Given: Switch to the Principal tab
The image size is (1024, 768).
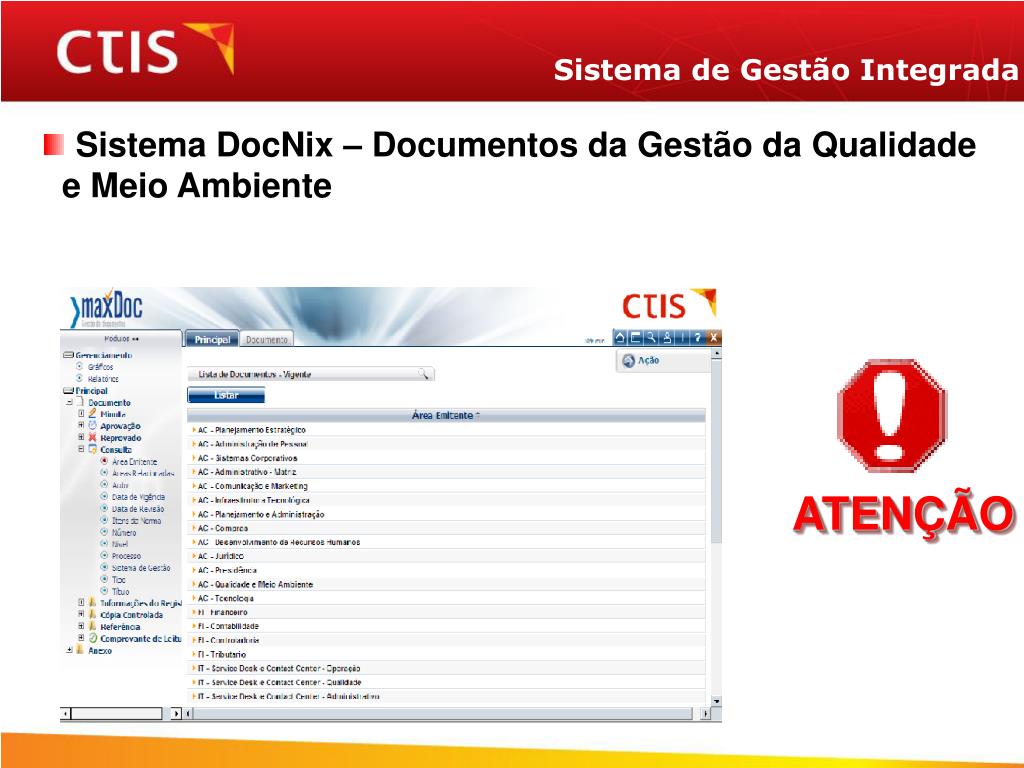Looking at the screenshot, I should point(212,339).
